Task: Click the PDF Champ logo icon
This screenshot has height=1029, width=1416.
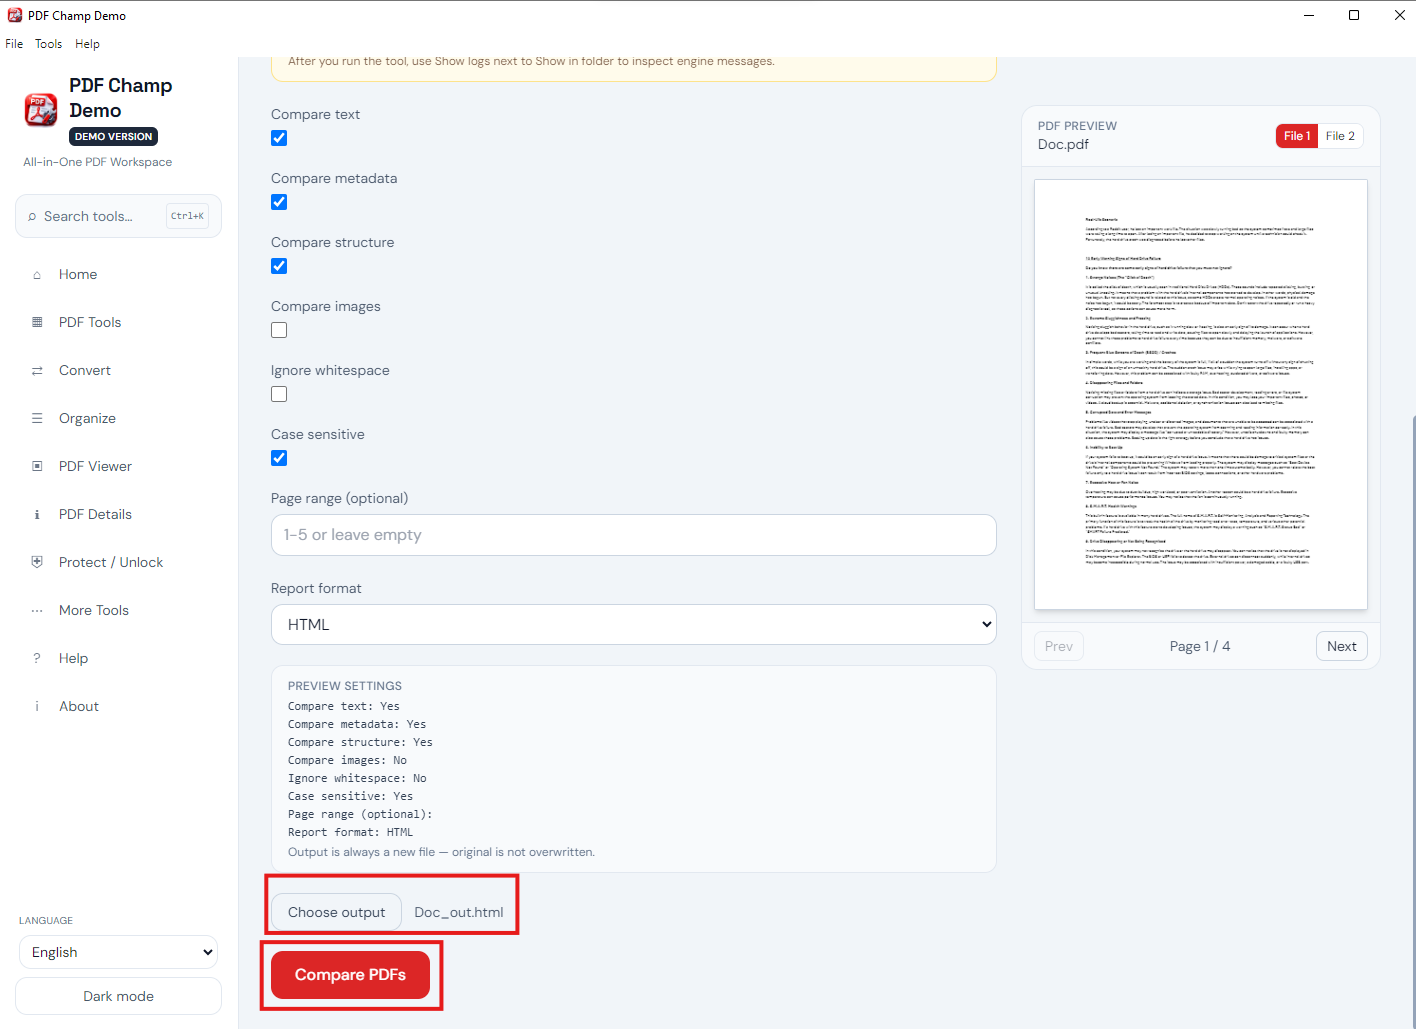Action: (x=41, y=109)
